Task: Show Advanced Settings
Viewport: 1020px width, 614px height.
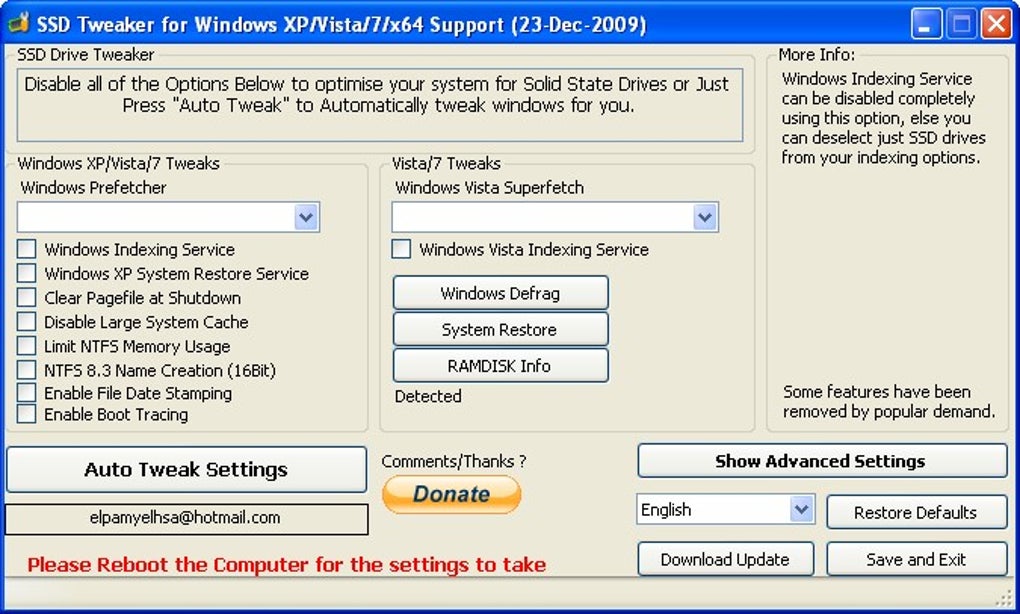Action: 822,460
